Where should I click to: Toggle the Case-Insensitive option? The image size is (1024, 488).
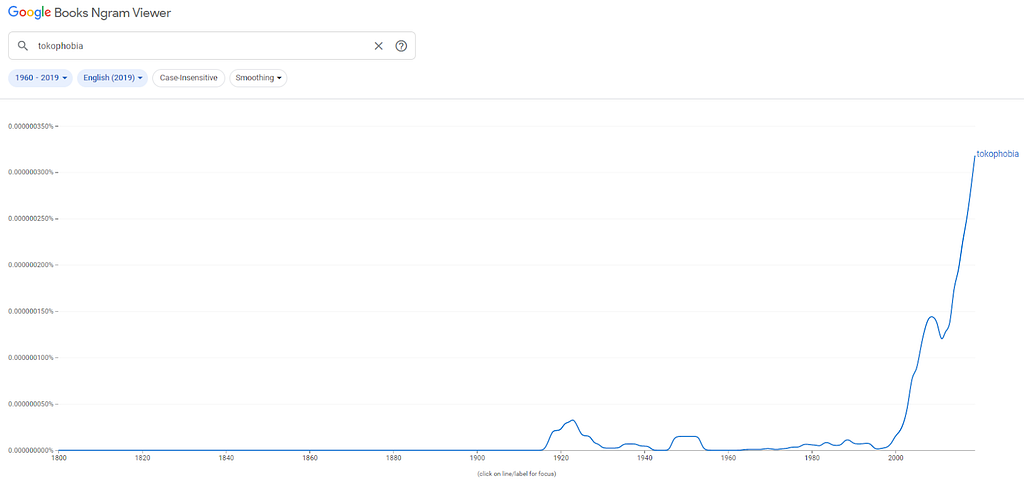pyautogui.click(x=189, y=78)
